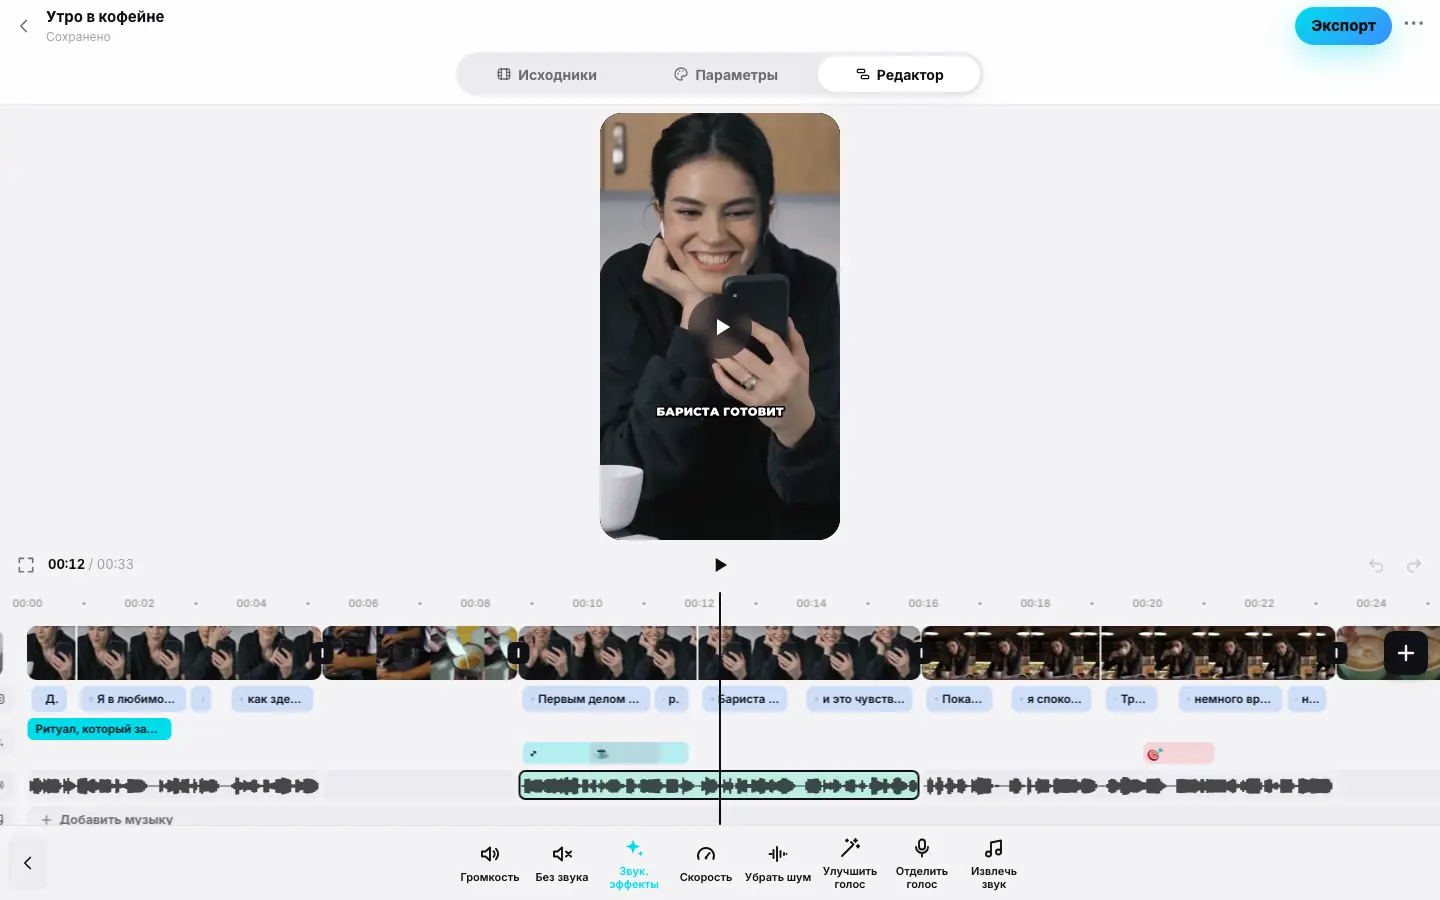Switch to the Параметры tab
Image resolution: width=1440 pixels, height=900 pixels.
point(726,75)
